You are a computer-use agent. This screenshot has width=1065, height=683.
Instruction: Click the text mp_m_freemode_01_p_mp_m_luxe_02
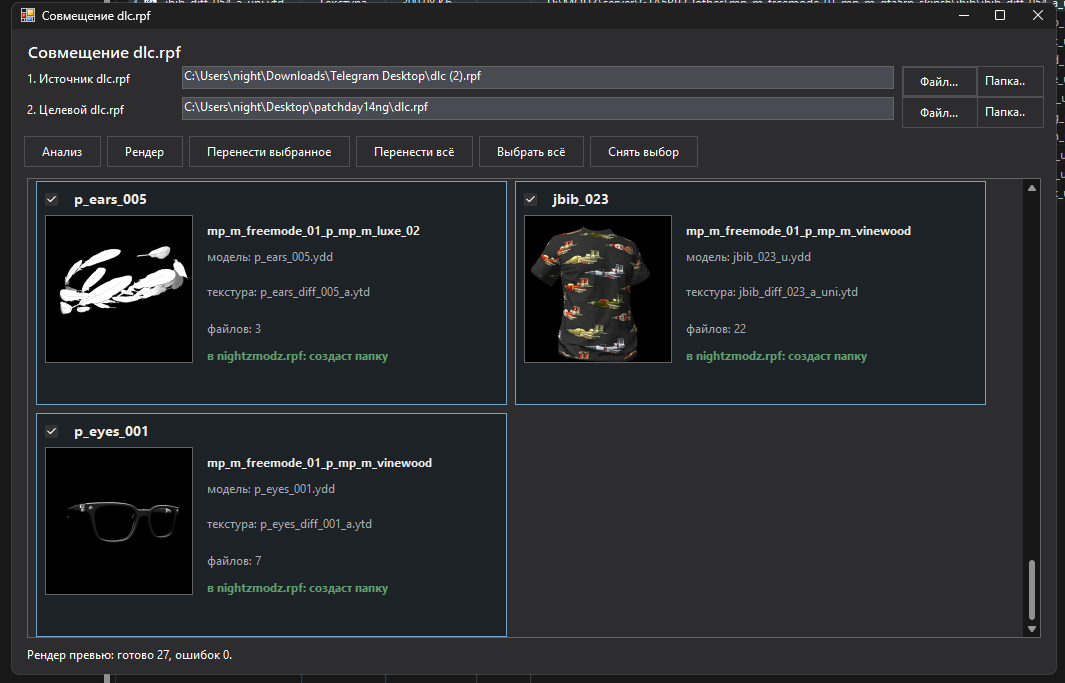(x=313, y=231)
